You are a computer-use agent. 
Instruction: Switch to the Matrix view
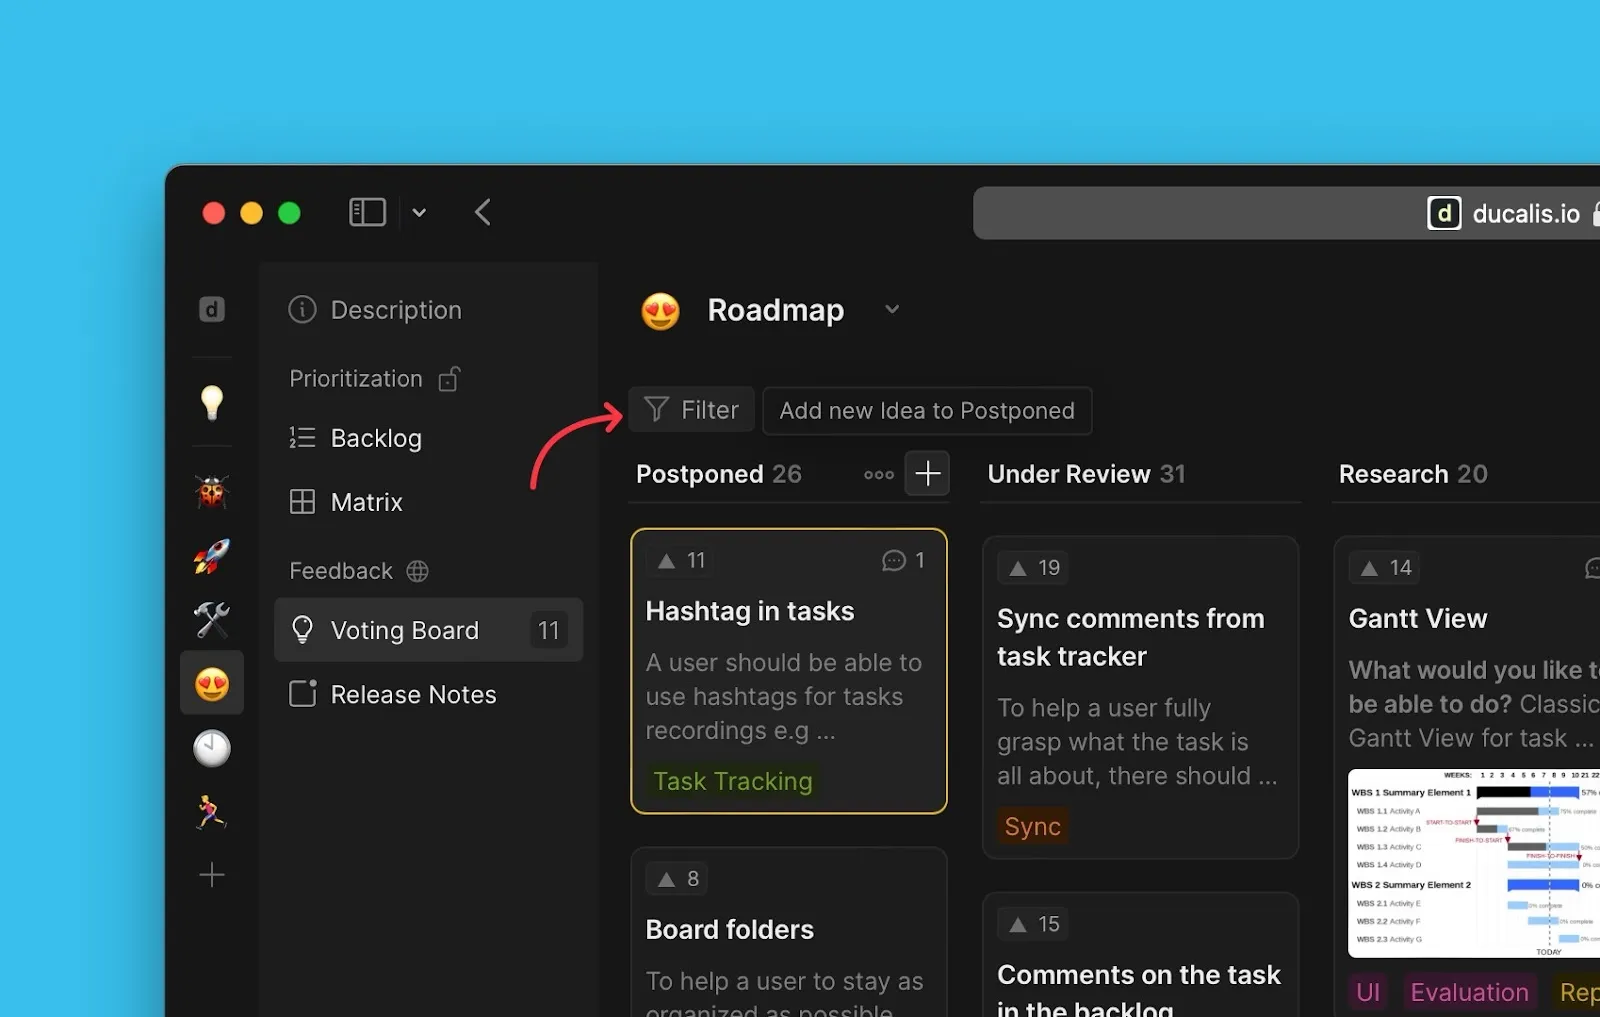point(366,502)
